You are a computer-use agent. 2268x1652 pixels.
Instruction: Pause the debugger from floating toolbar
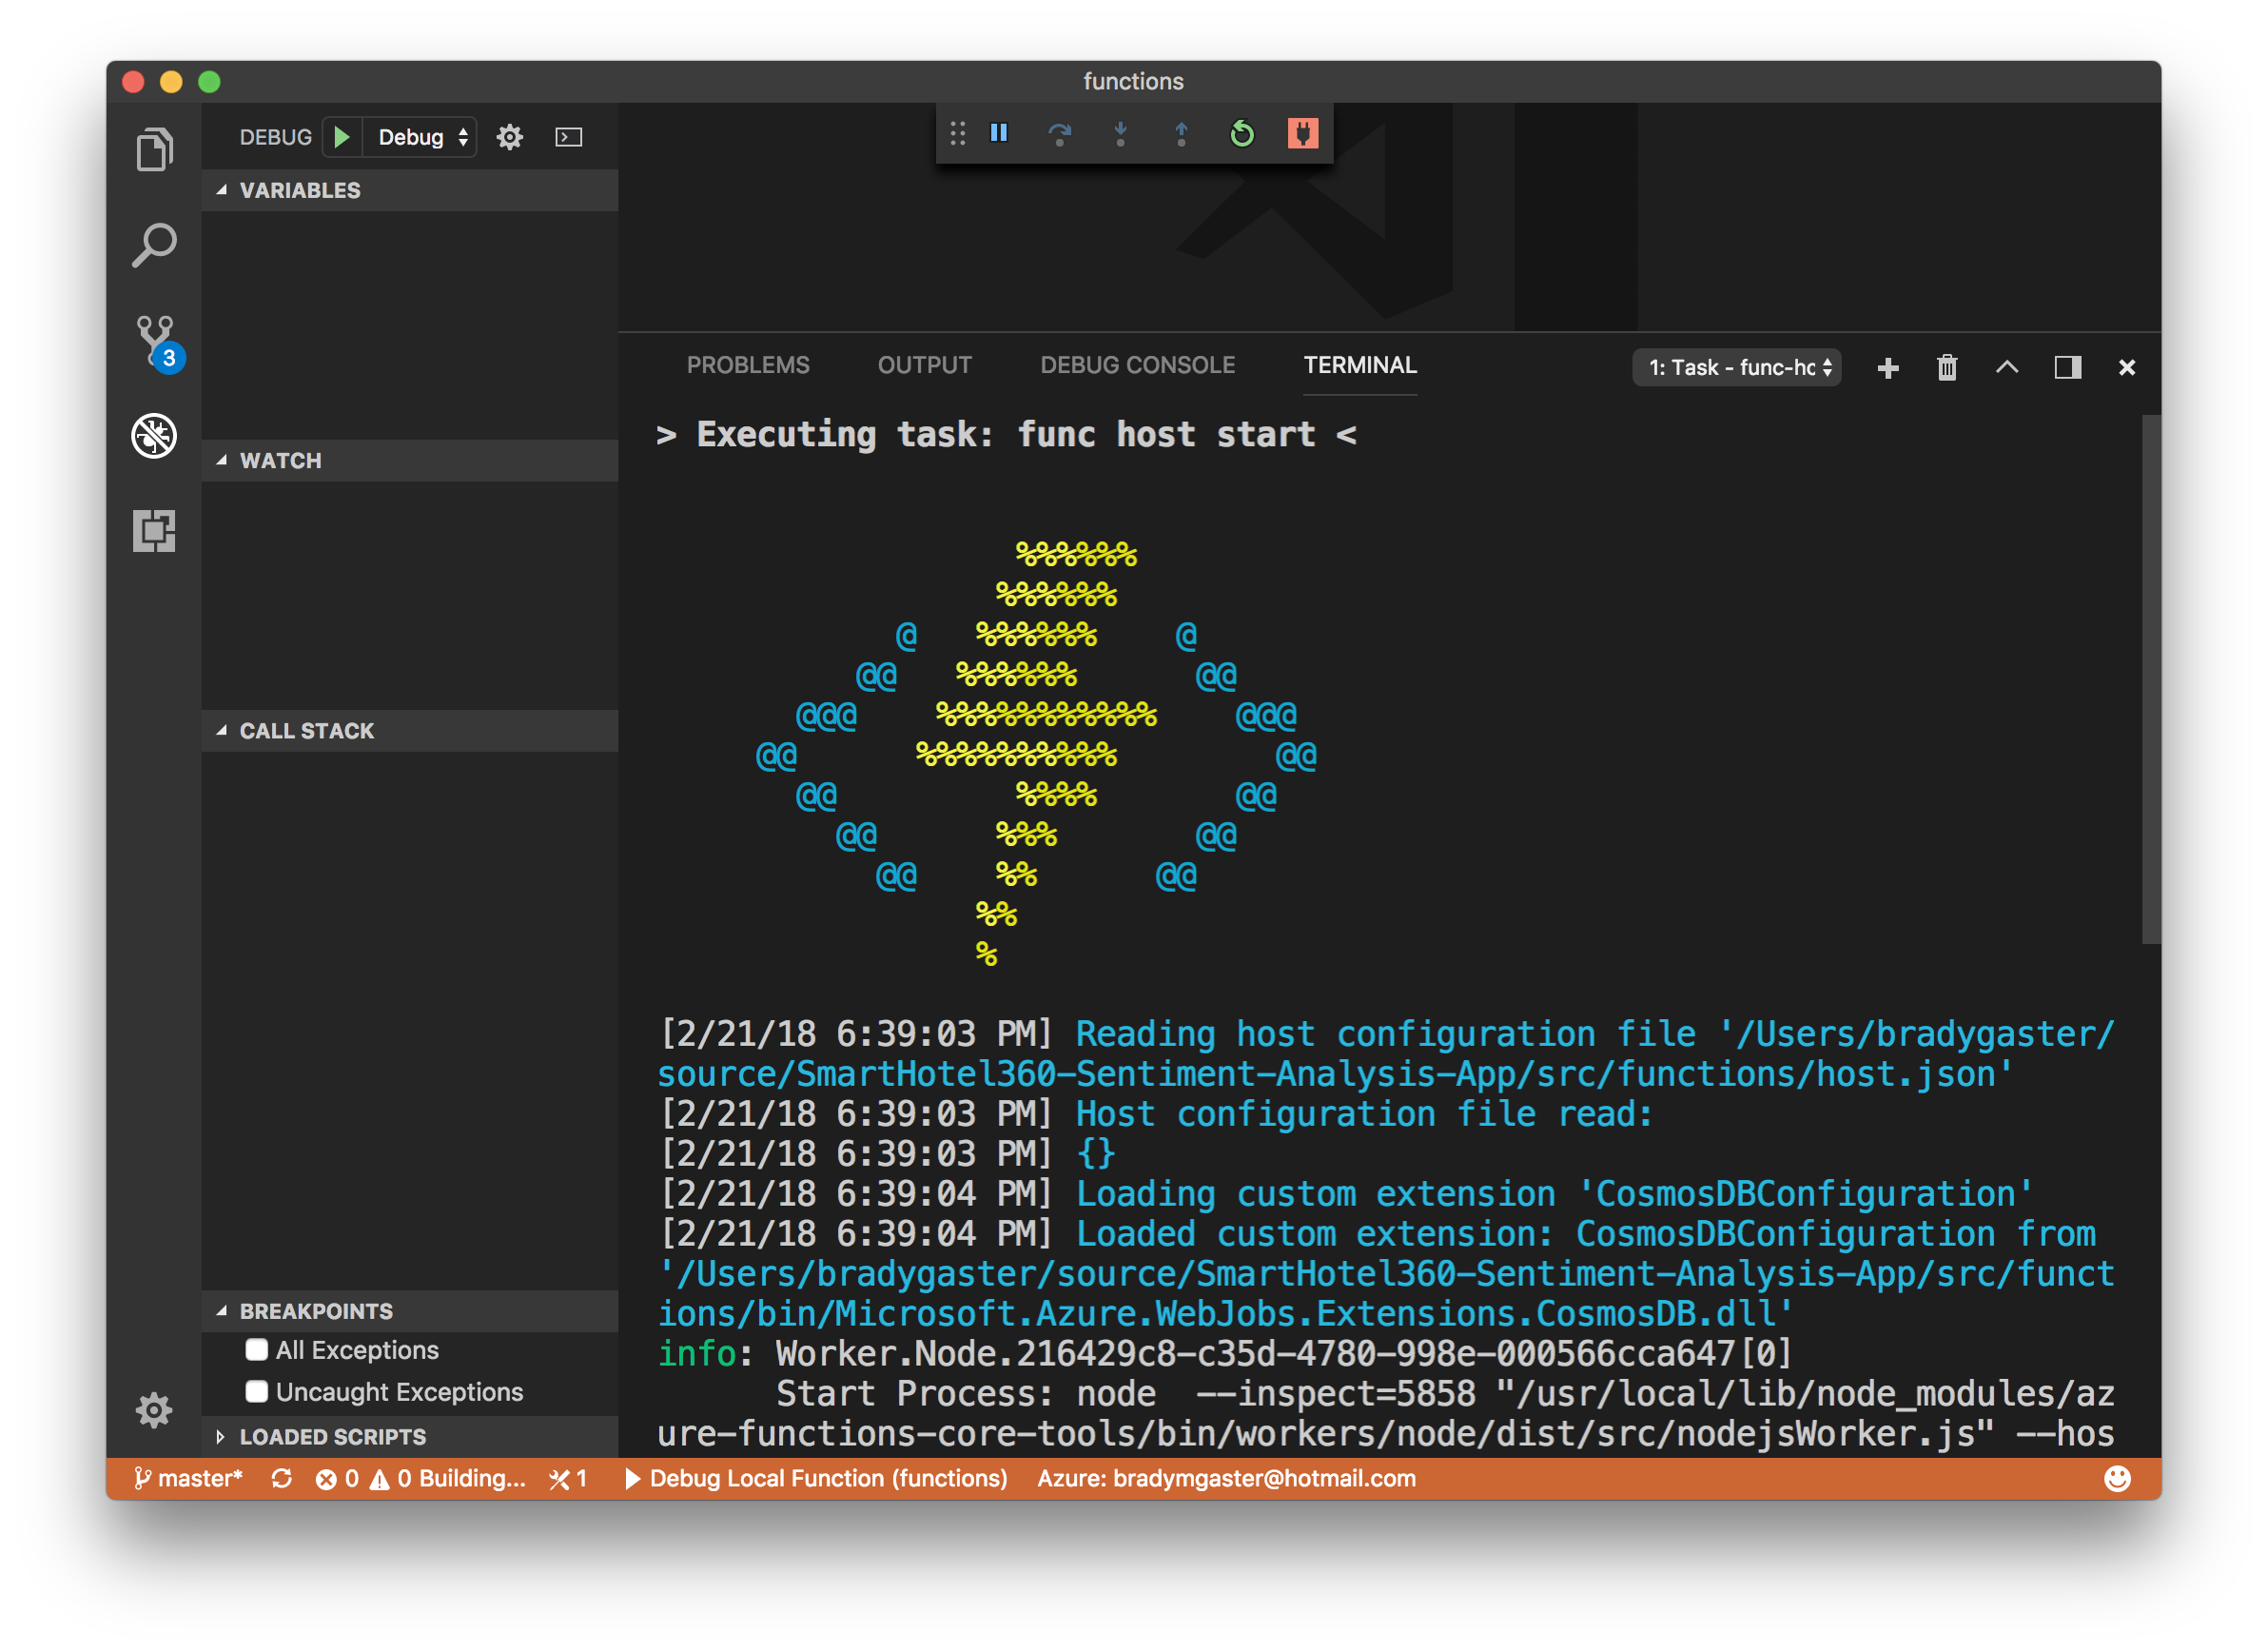[998, 133]
